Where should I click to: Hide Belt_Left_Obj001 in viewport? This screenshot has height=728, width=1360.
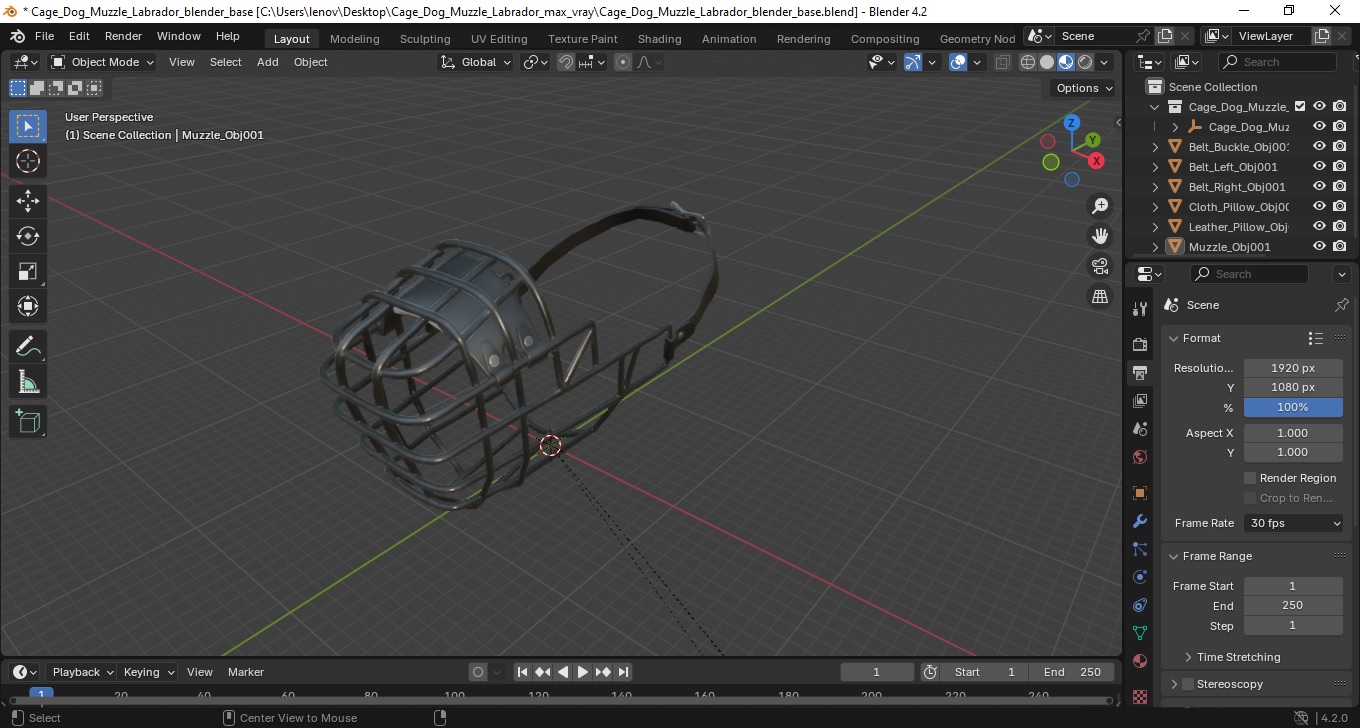point(1319,166)
